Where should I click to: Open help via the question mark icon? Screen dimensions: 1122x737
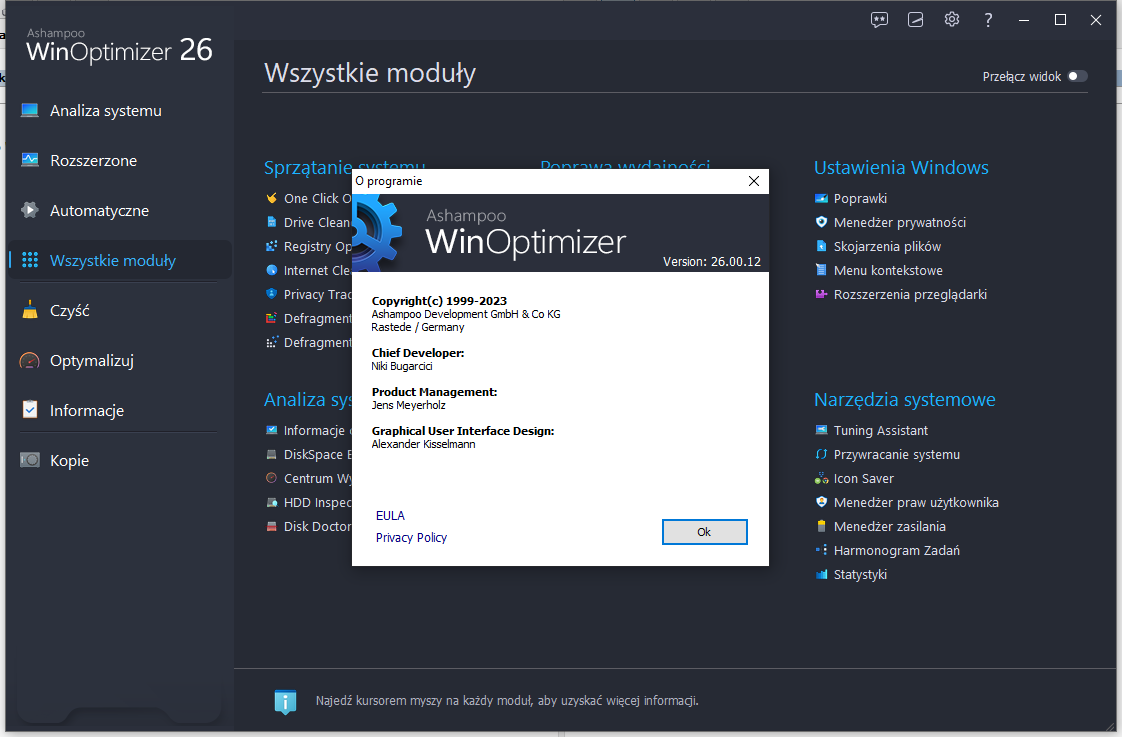coord(988,20)
